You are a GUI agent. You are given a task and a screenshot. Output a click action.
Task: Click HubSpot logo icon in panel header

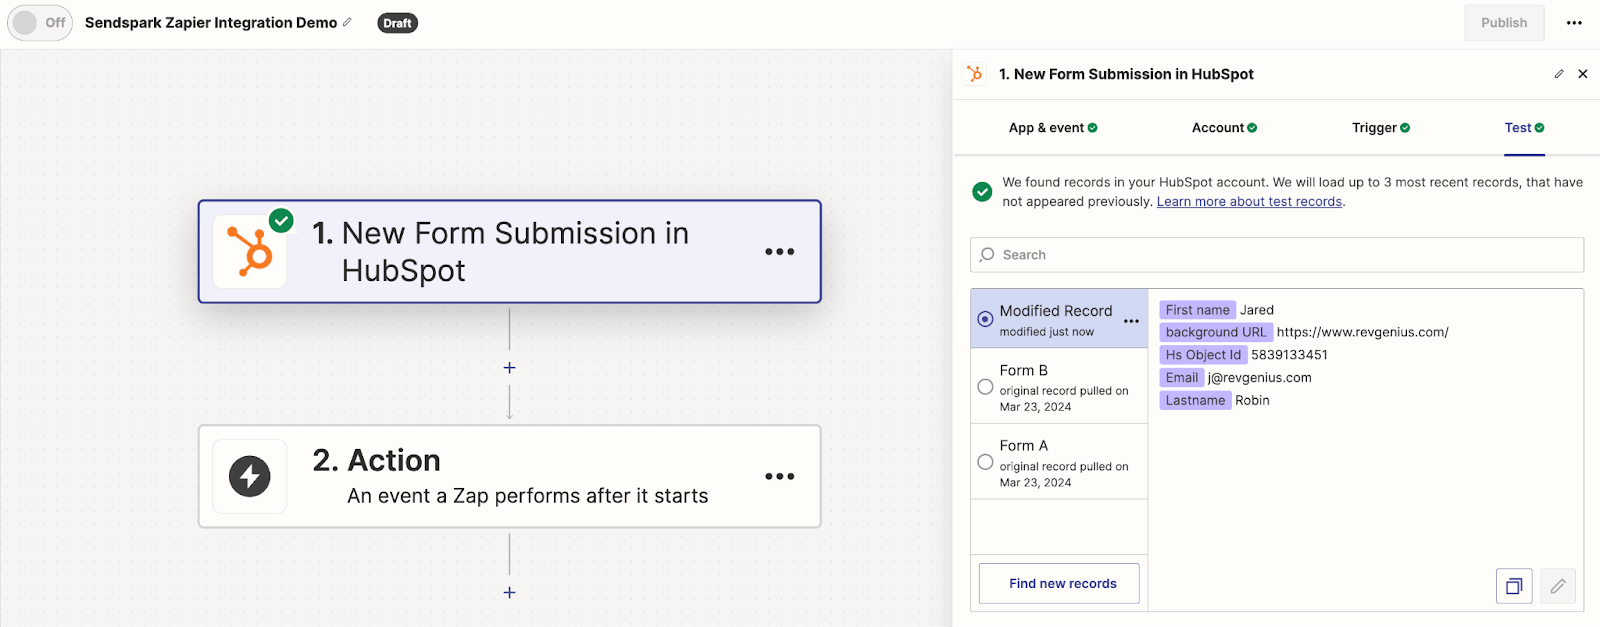(975, 74)
